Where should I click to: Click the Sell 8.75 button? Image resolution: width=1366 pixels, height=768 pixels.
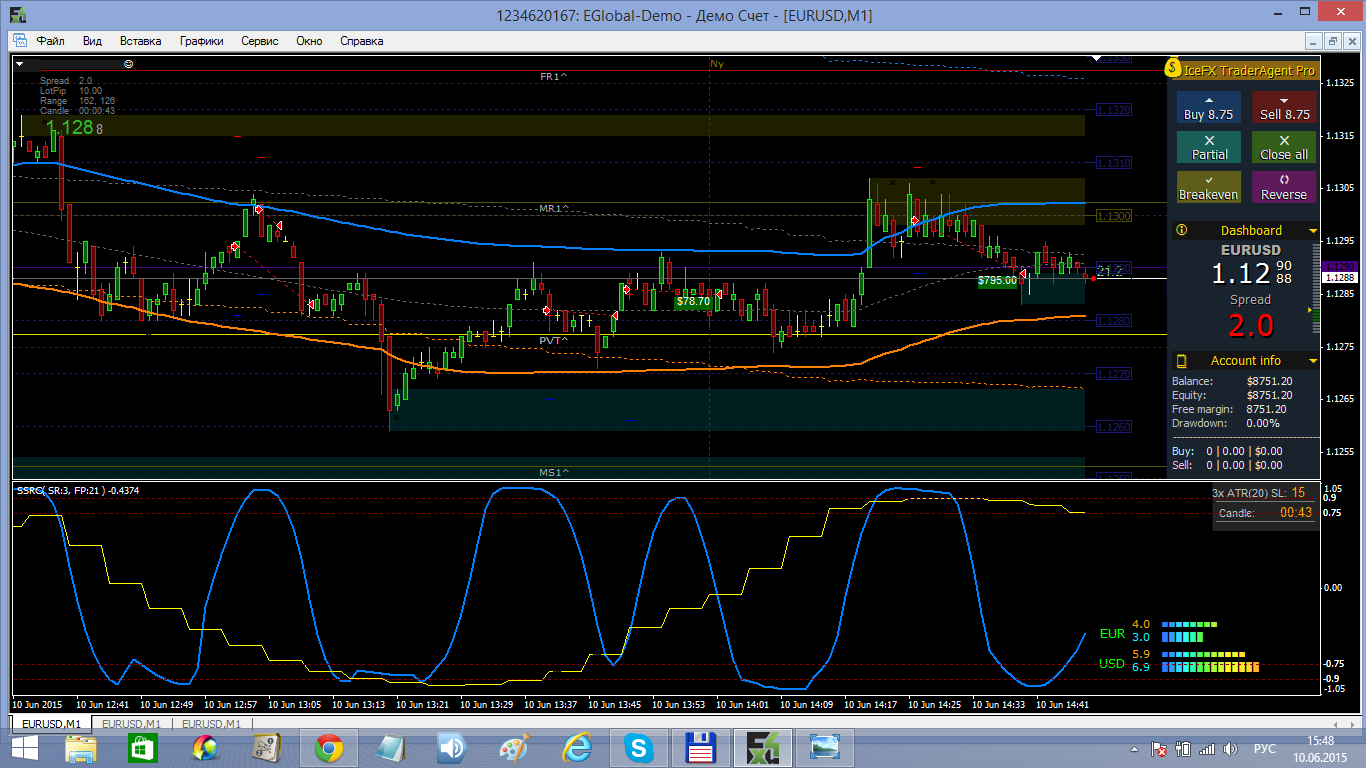1284,107
